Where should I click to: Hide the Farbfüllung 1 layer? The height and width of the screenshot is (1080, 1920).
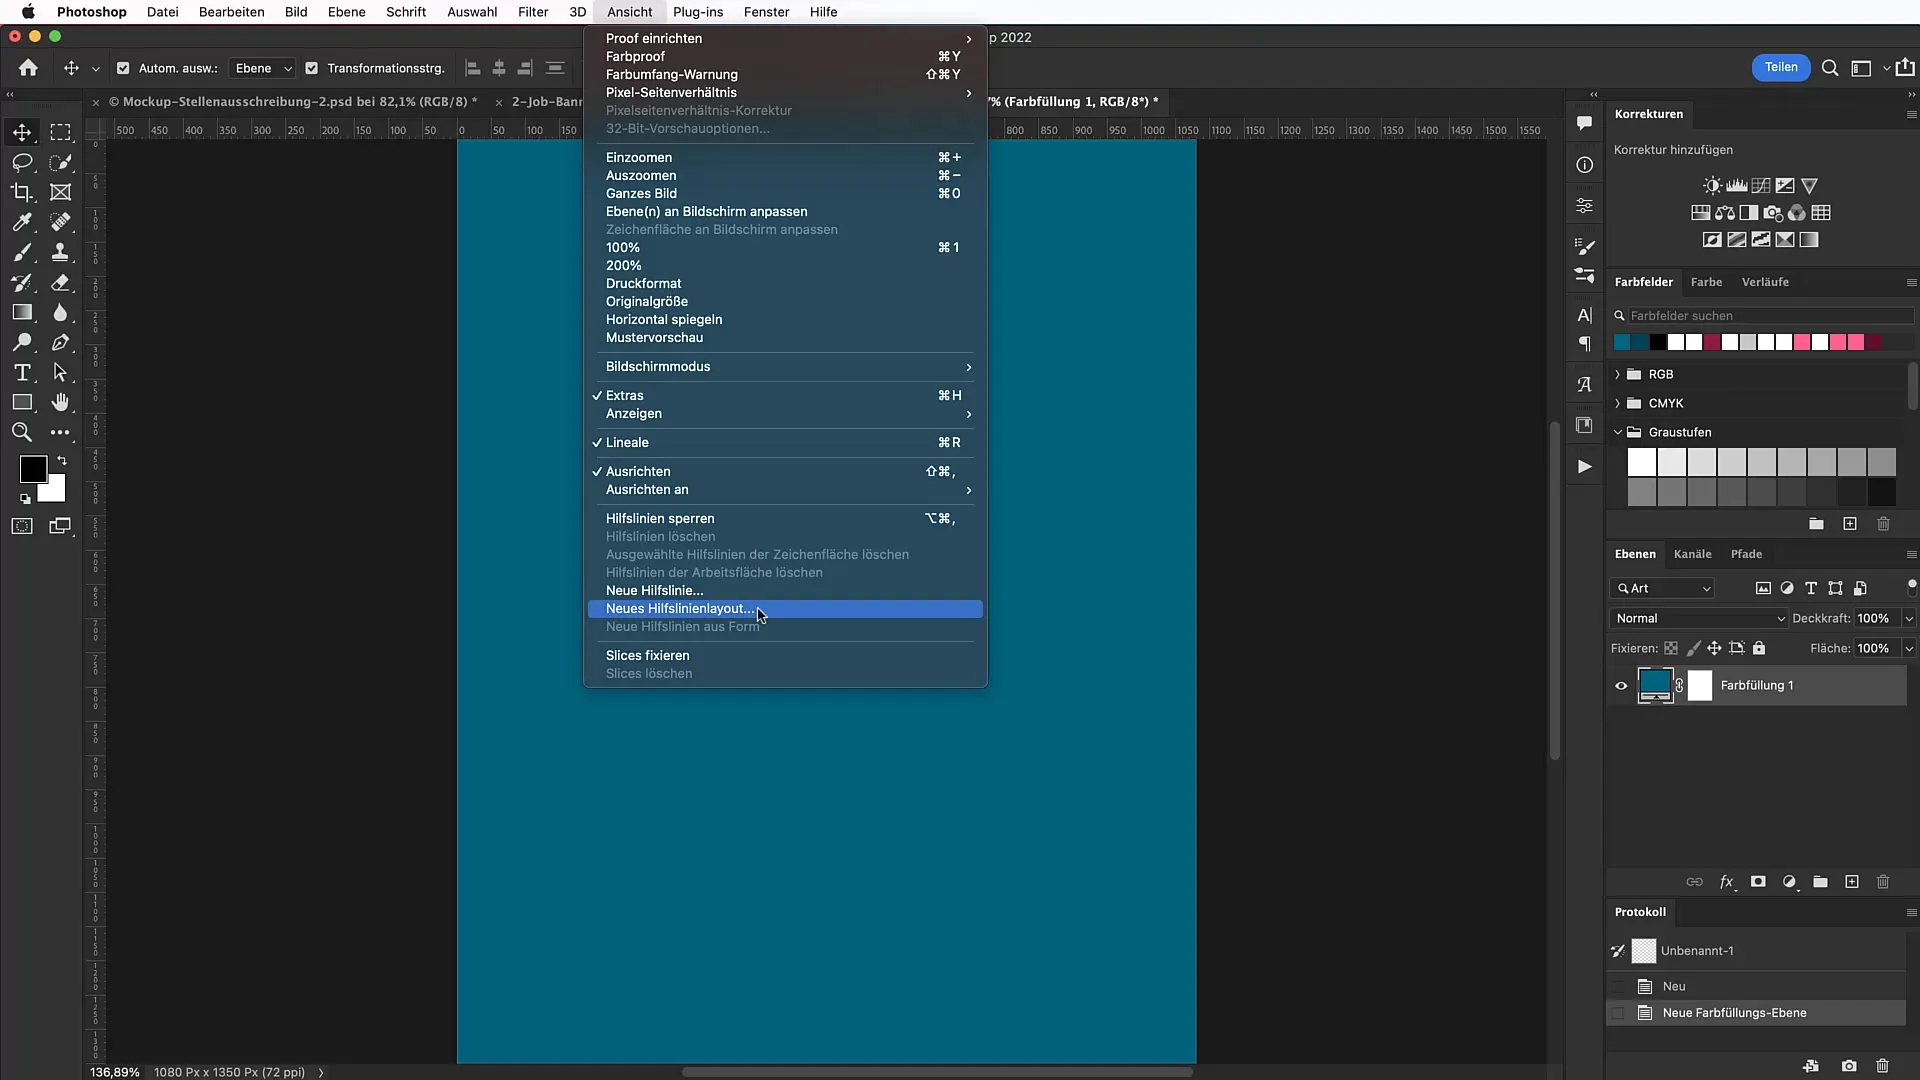1621,686
